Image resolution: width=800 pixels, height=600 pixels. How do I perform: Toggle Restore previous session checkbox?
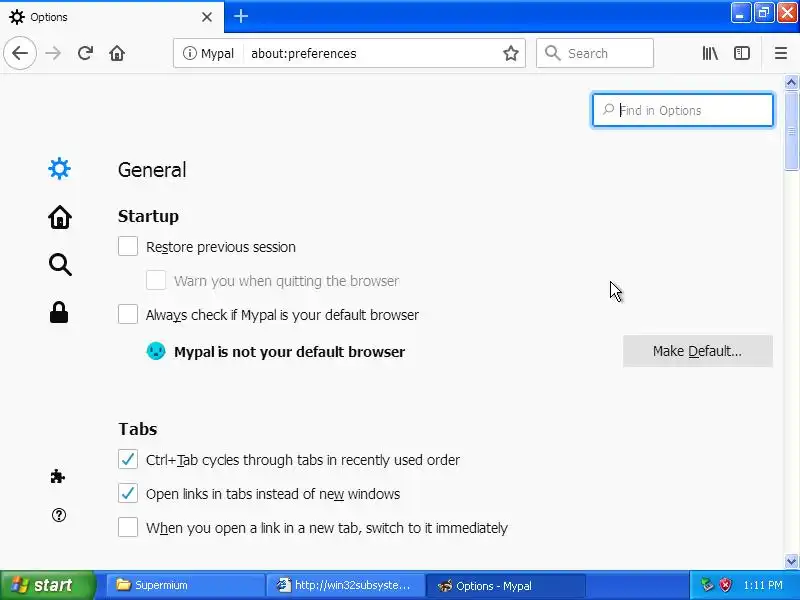(128, 246)
